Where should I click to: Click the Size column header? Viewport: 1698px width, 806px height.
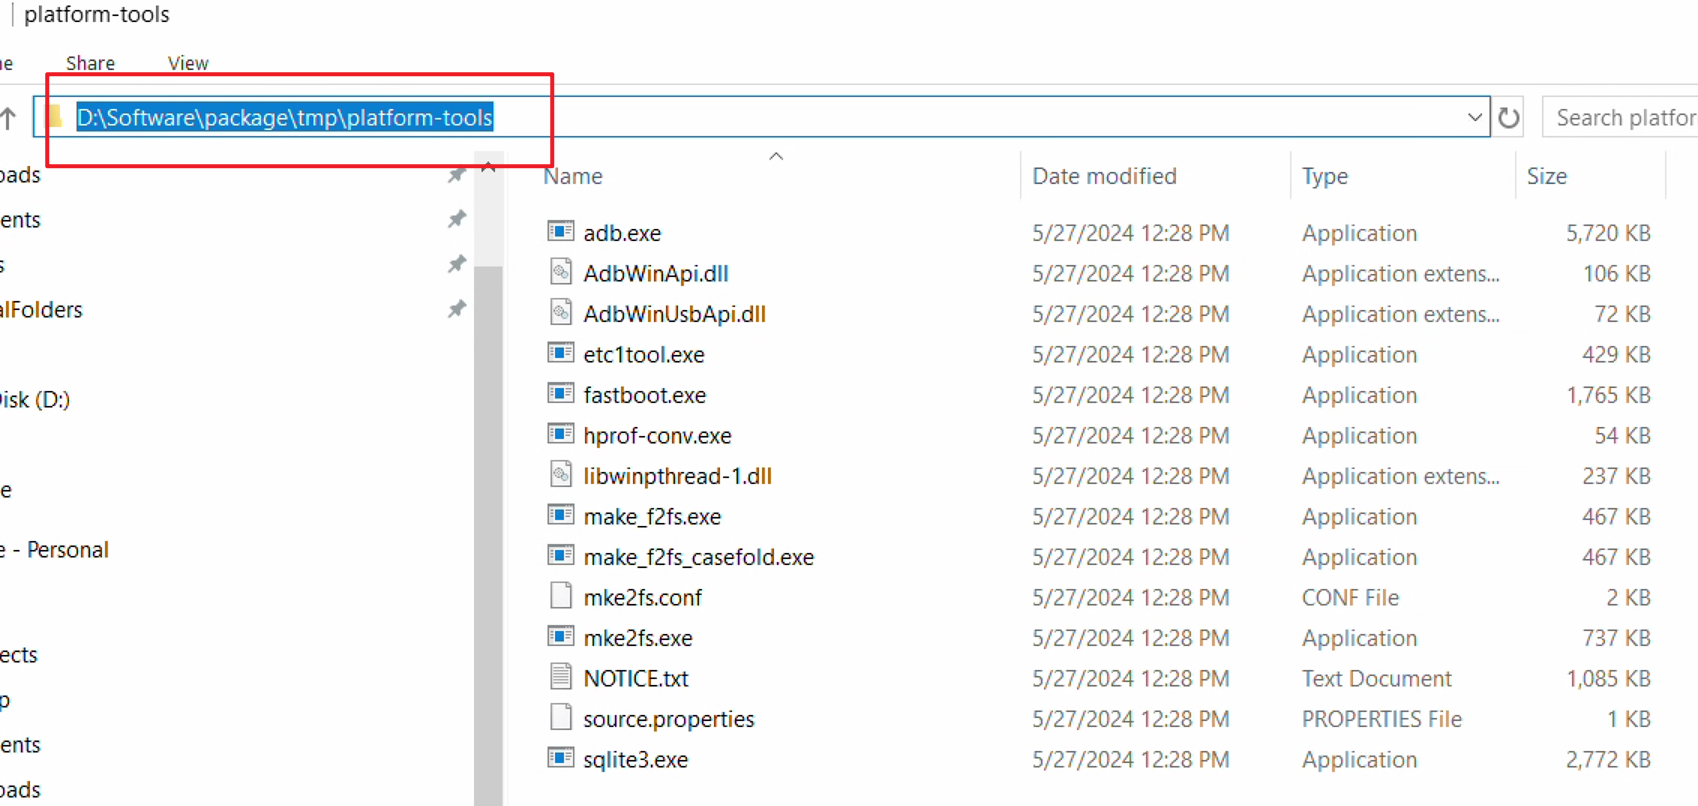coord(1546,176)
